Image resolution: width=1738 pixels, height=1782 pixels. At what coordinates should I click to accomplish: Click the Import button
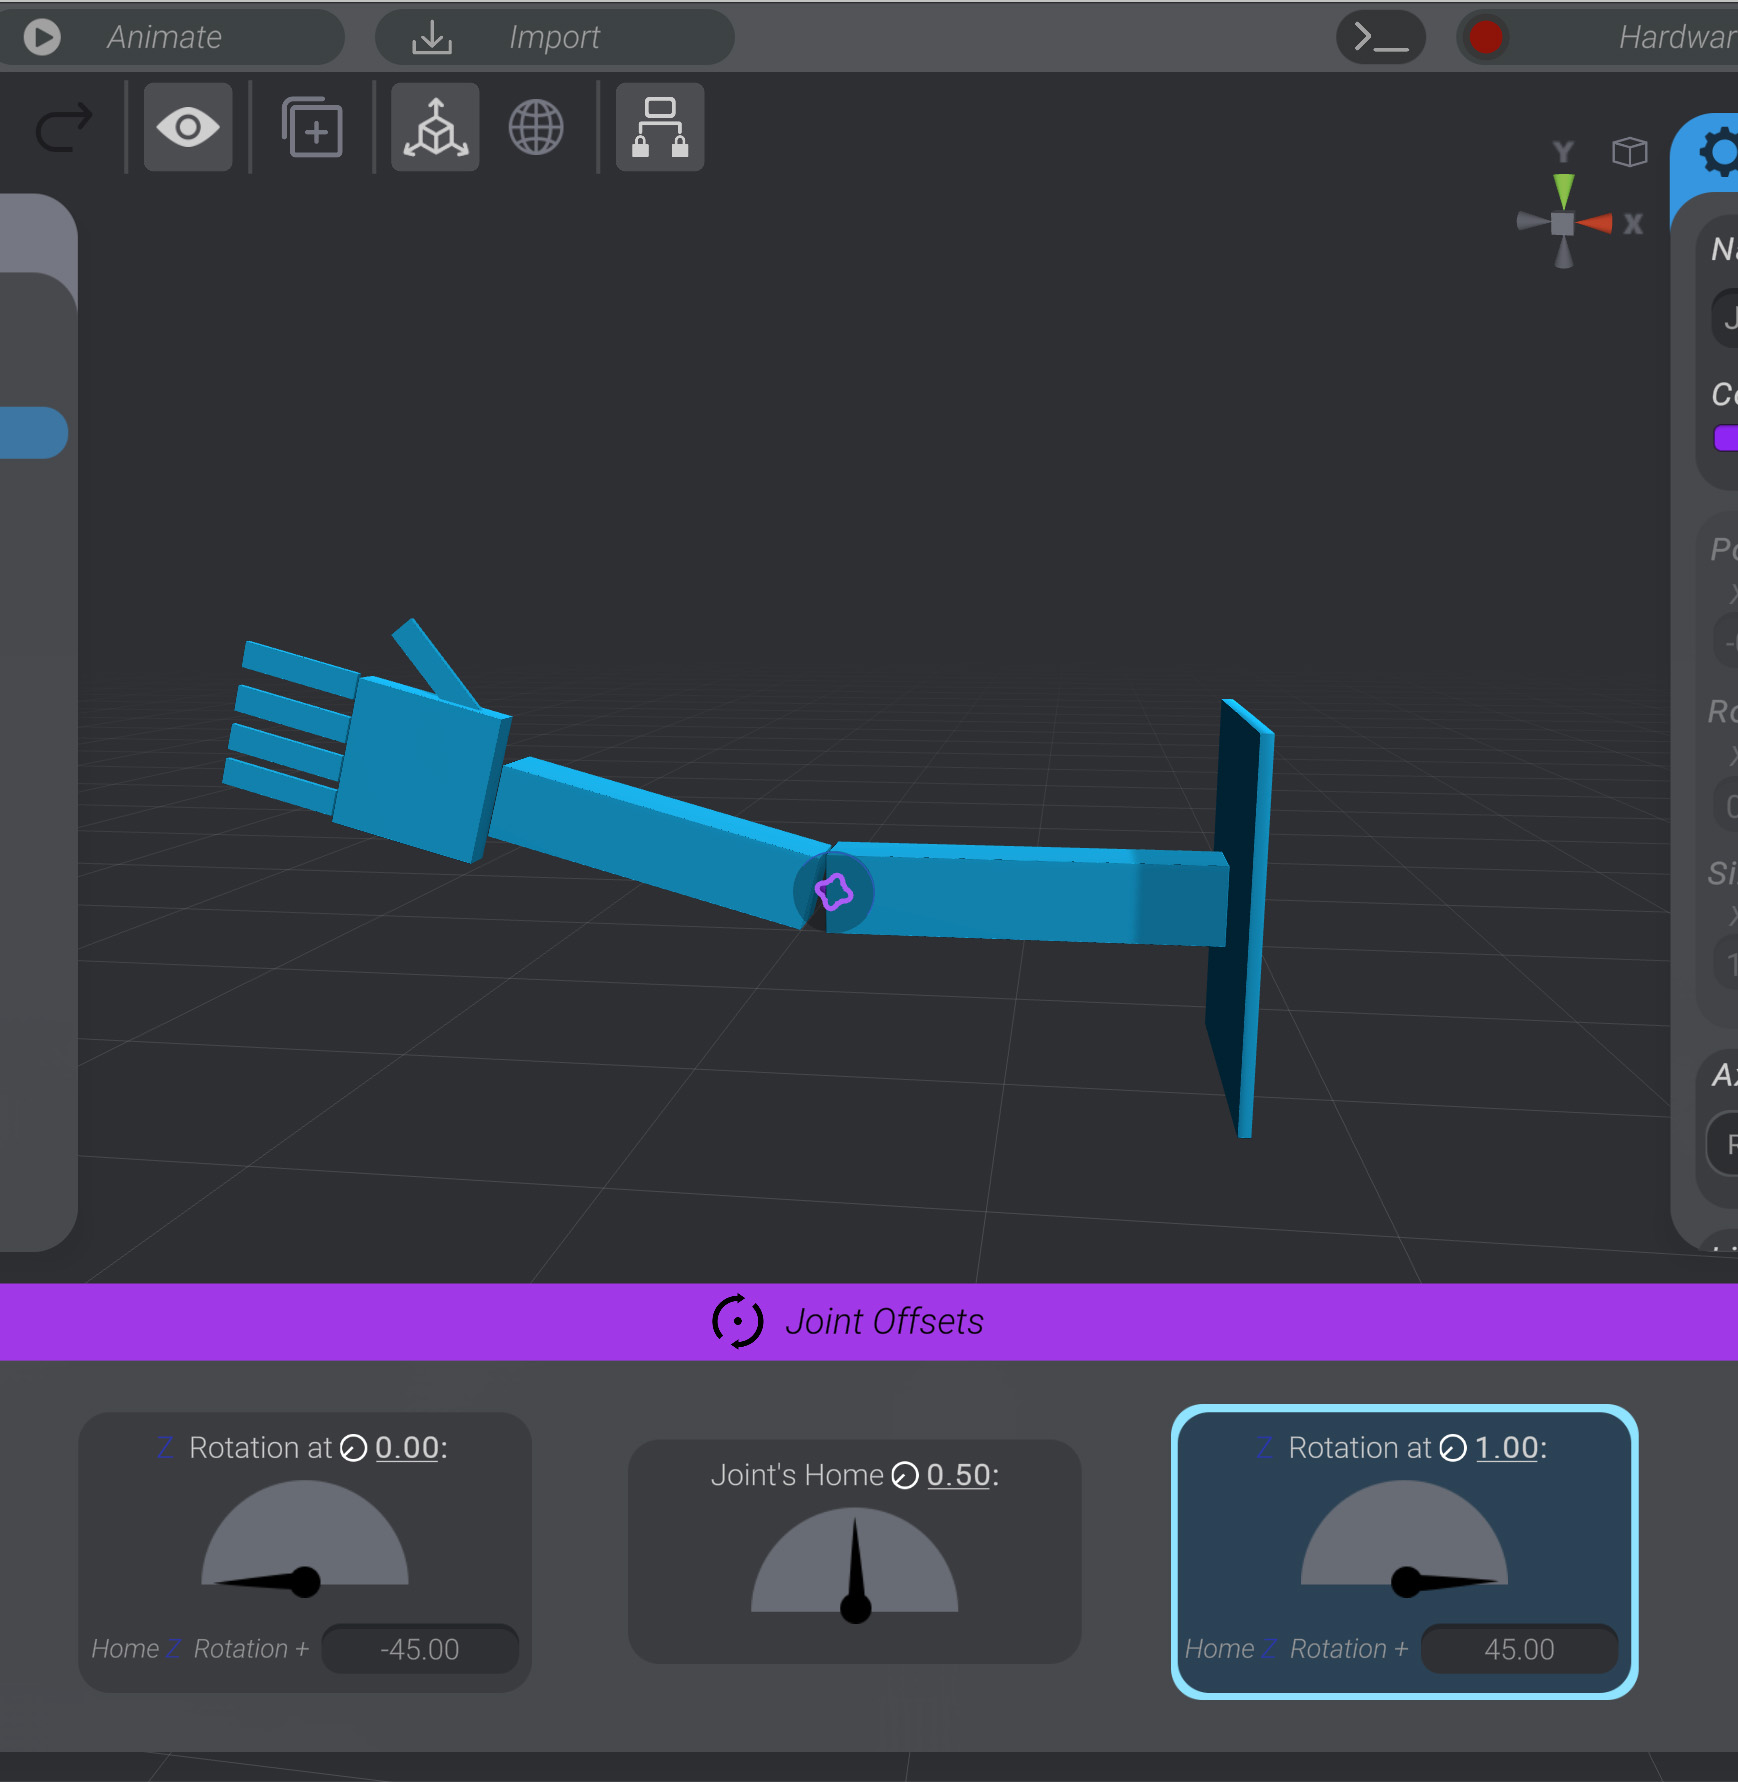(x=553, y=37)
